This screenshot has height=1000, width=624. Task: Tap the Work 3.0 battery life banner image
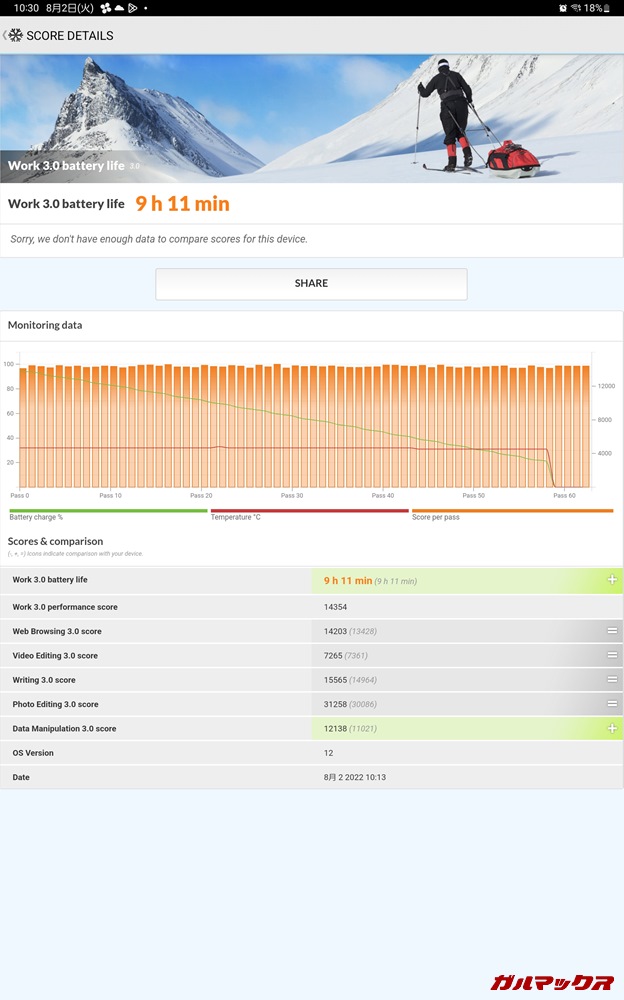click(x=311, y=118)
